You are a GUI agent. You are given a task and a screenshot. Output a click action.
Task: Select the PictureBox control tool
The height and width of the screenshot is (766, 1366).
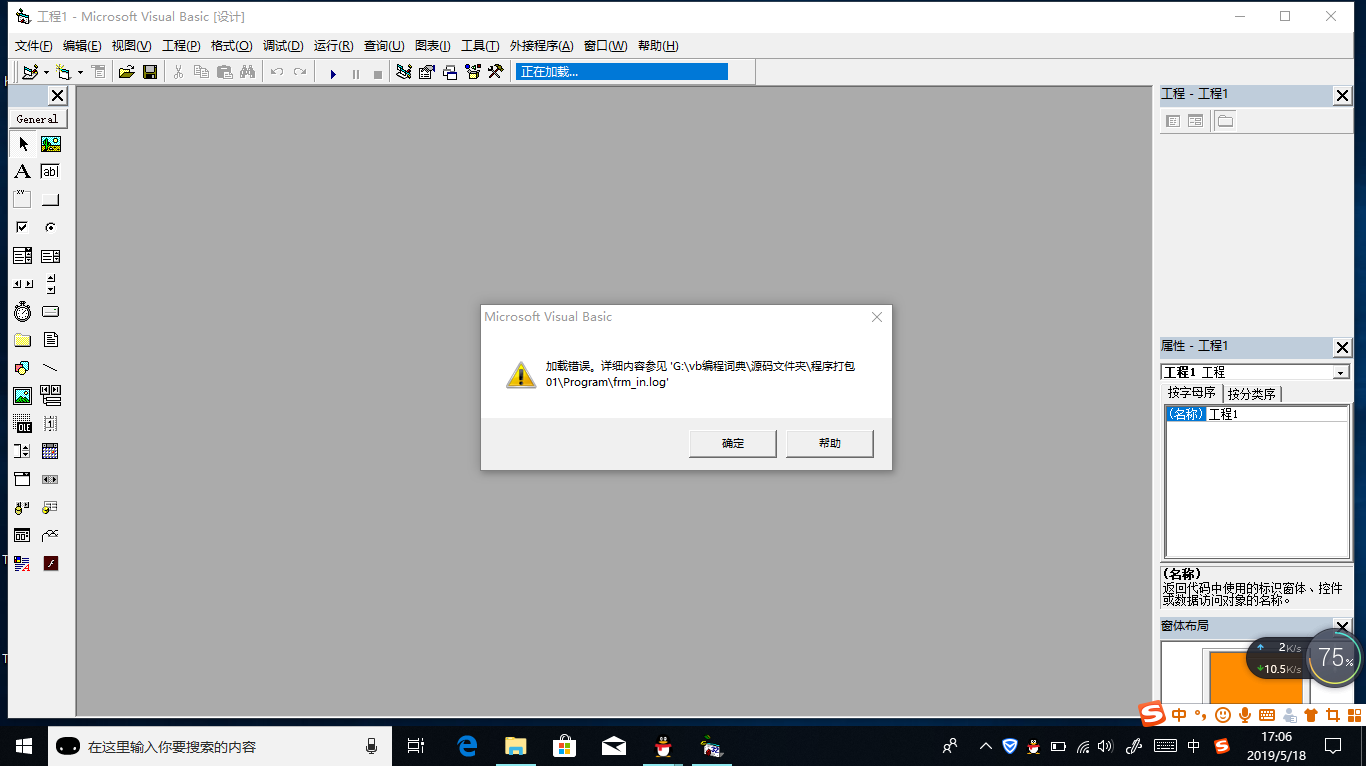51,144
